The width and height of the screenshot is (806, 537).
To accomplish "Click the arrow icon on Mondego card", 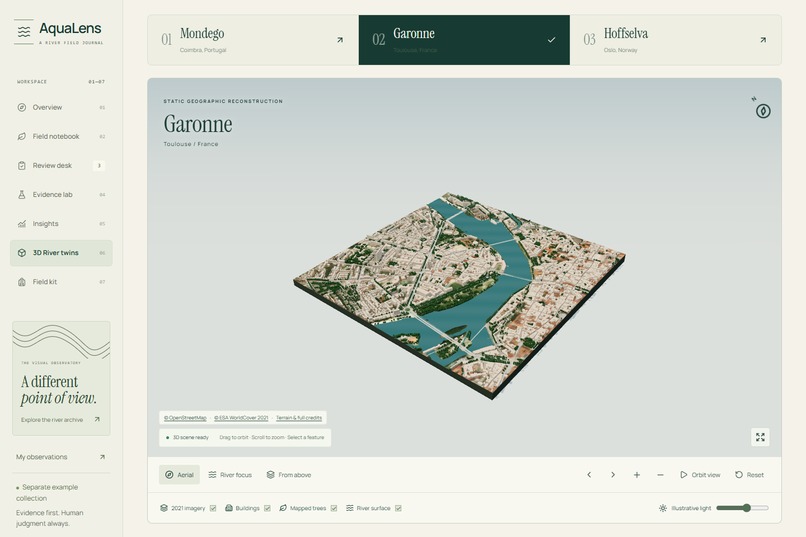I will point(340,40).
